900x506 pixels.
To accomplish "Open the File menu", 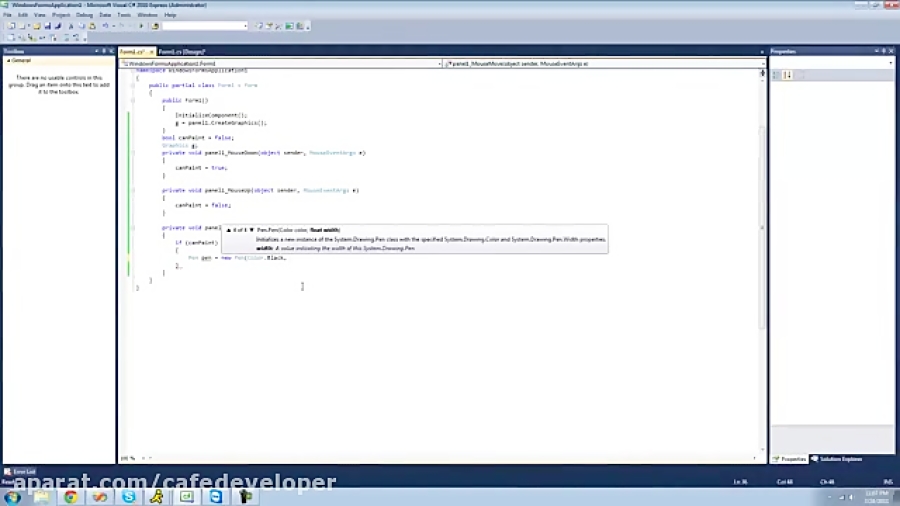I will click(7, 15).
